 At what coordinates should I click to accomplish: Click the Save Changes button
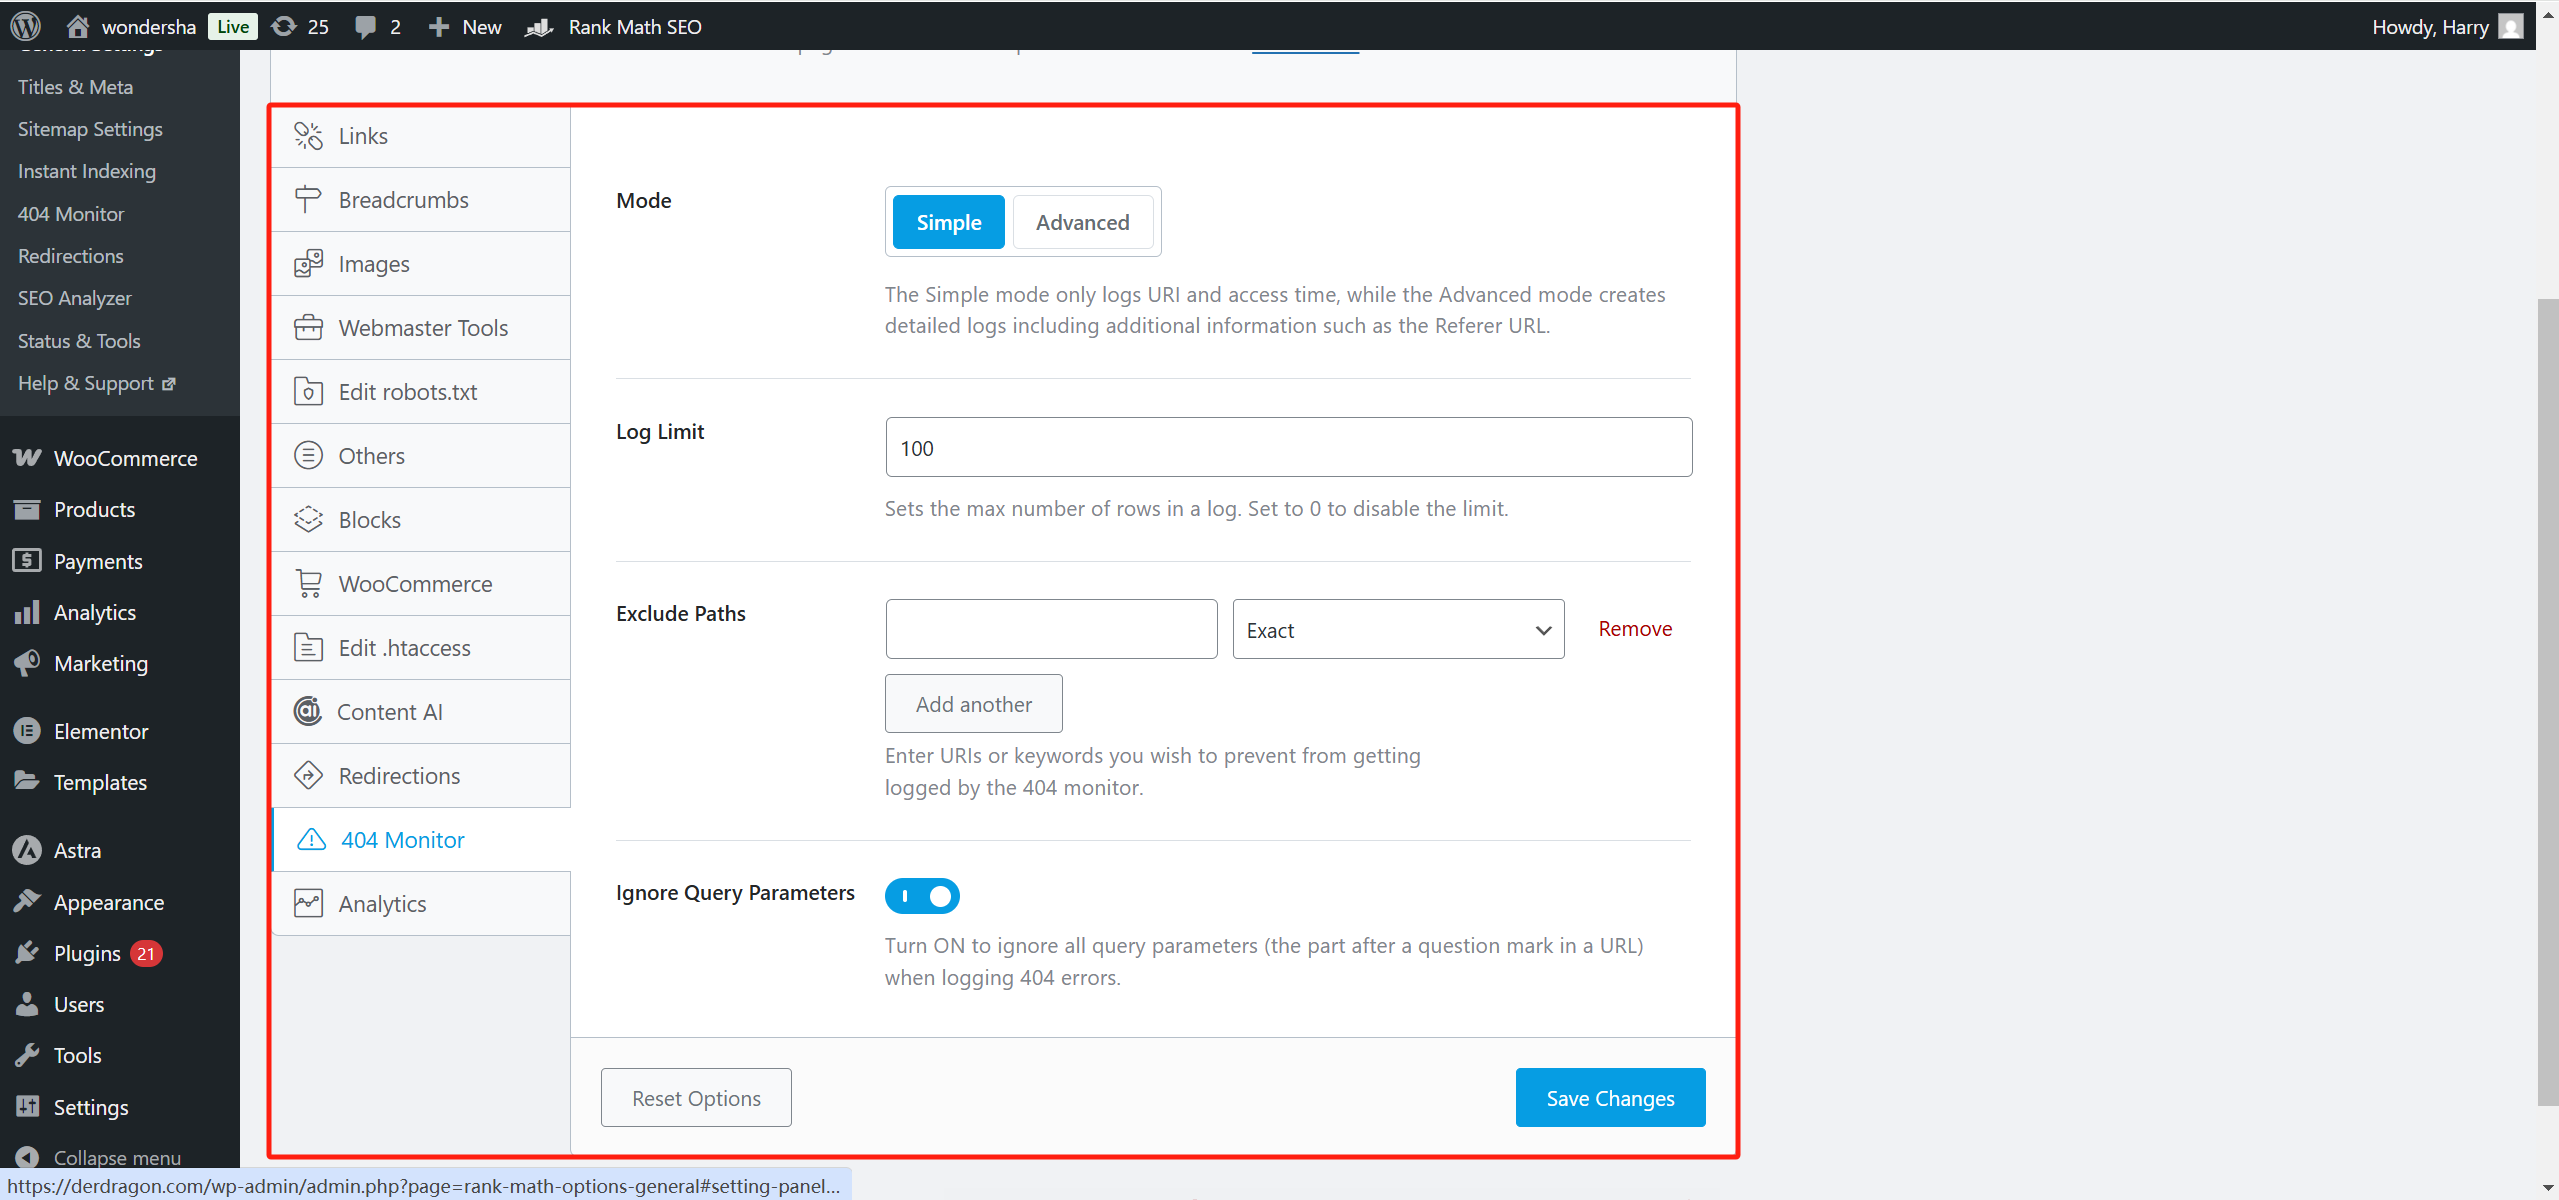click(1609, 1098)
